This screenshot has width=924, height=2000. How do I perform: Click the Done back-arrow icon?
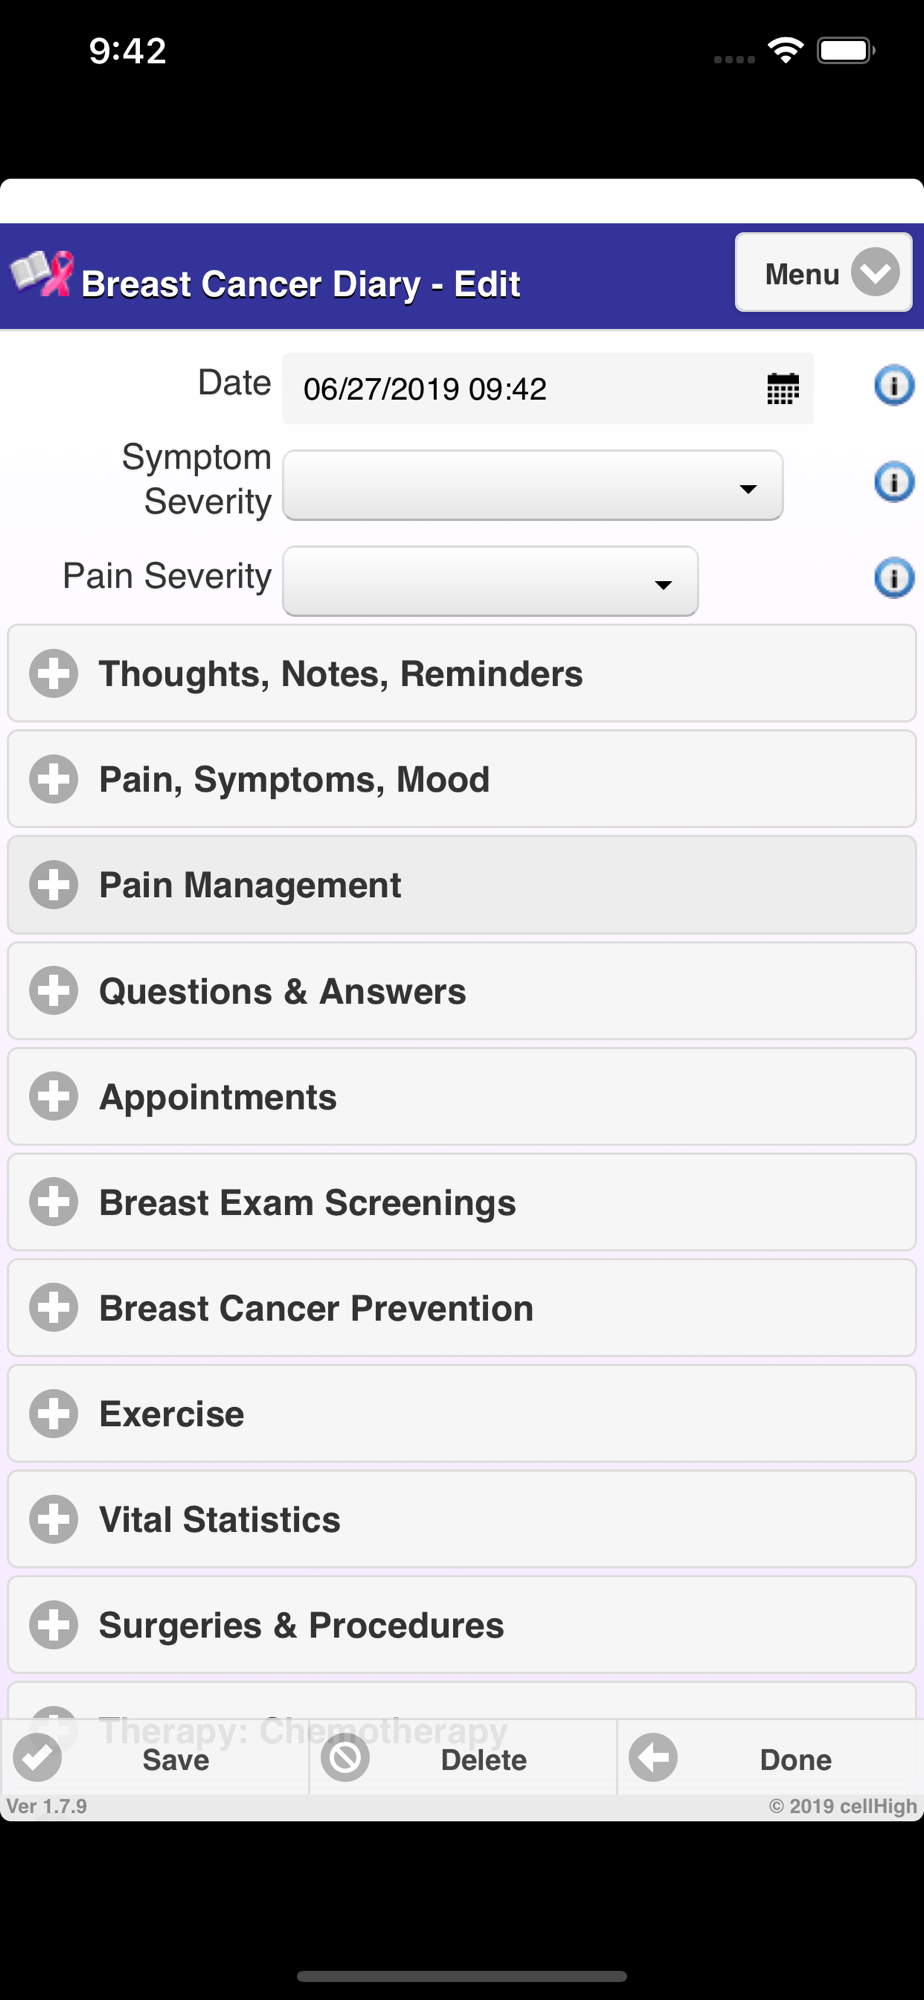click(x=654, y=1757)
